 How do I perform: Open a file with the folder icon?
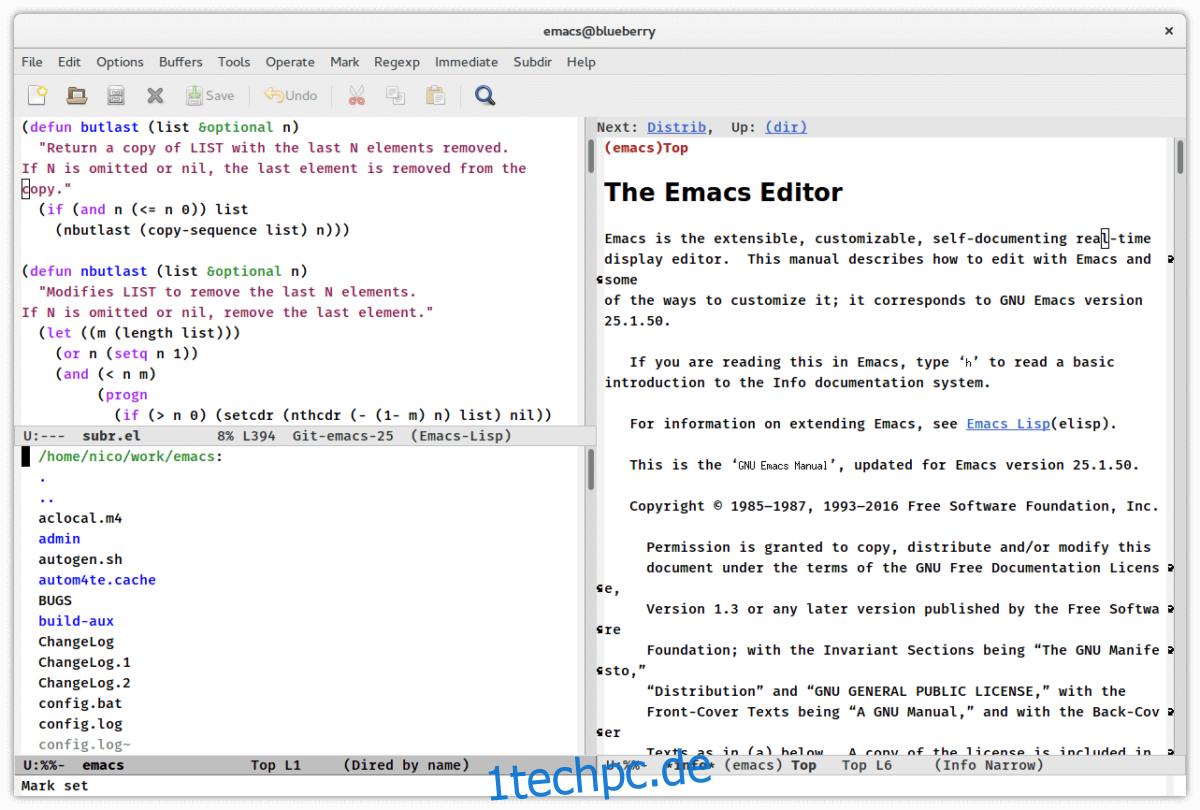coord(76,96)
